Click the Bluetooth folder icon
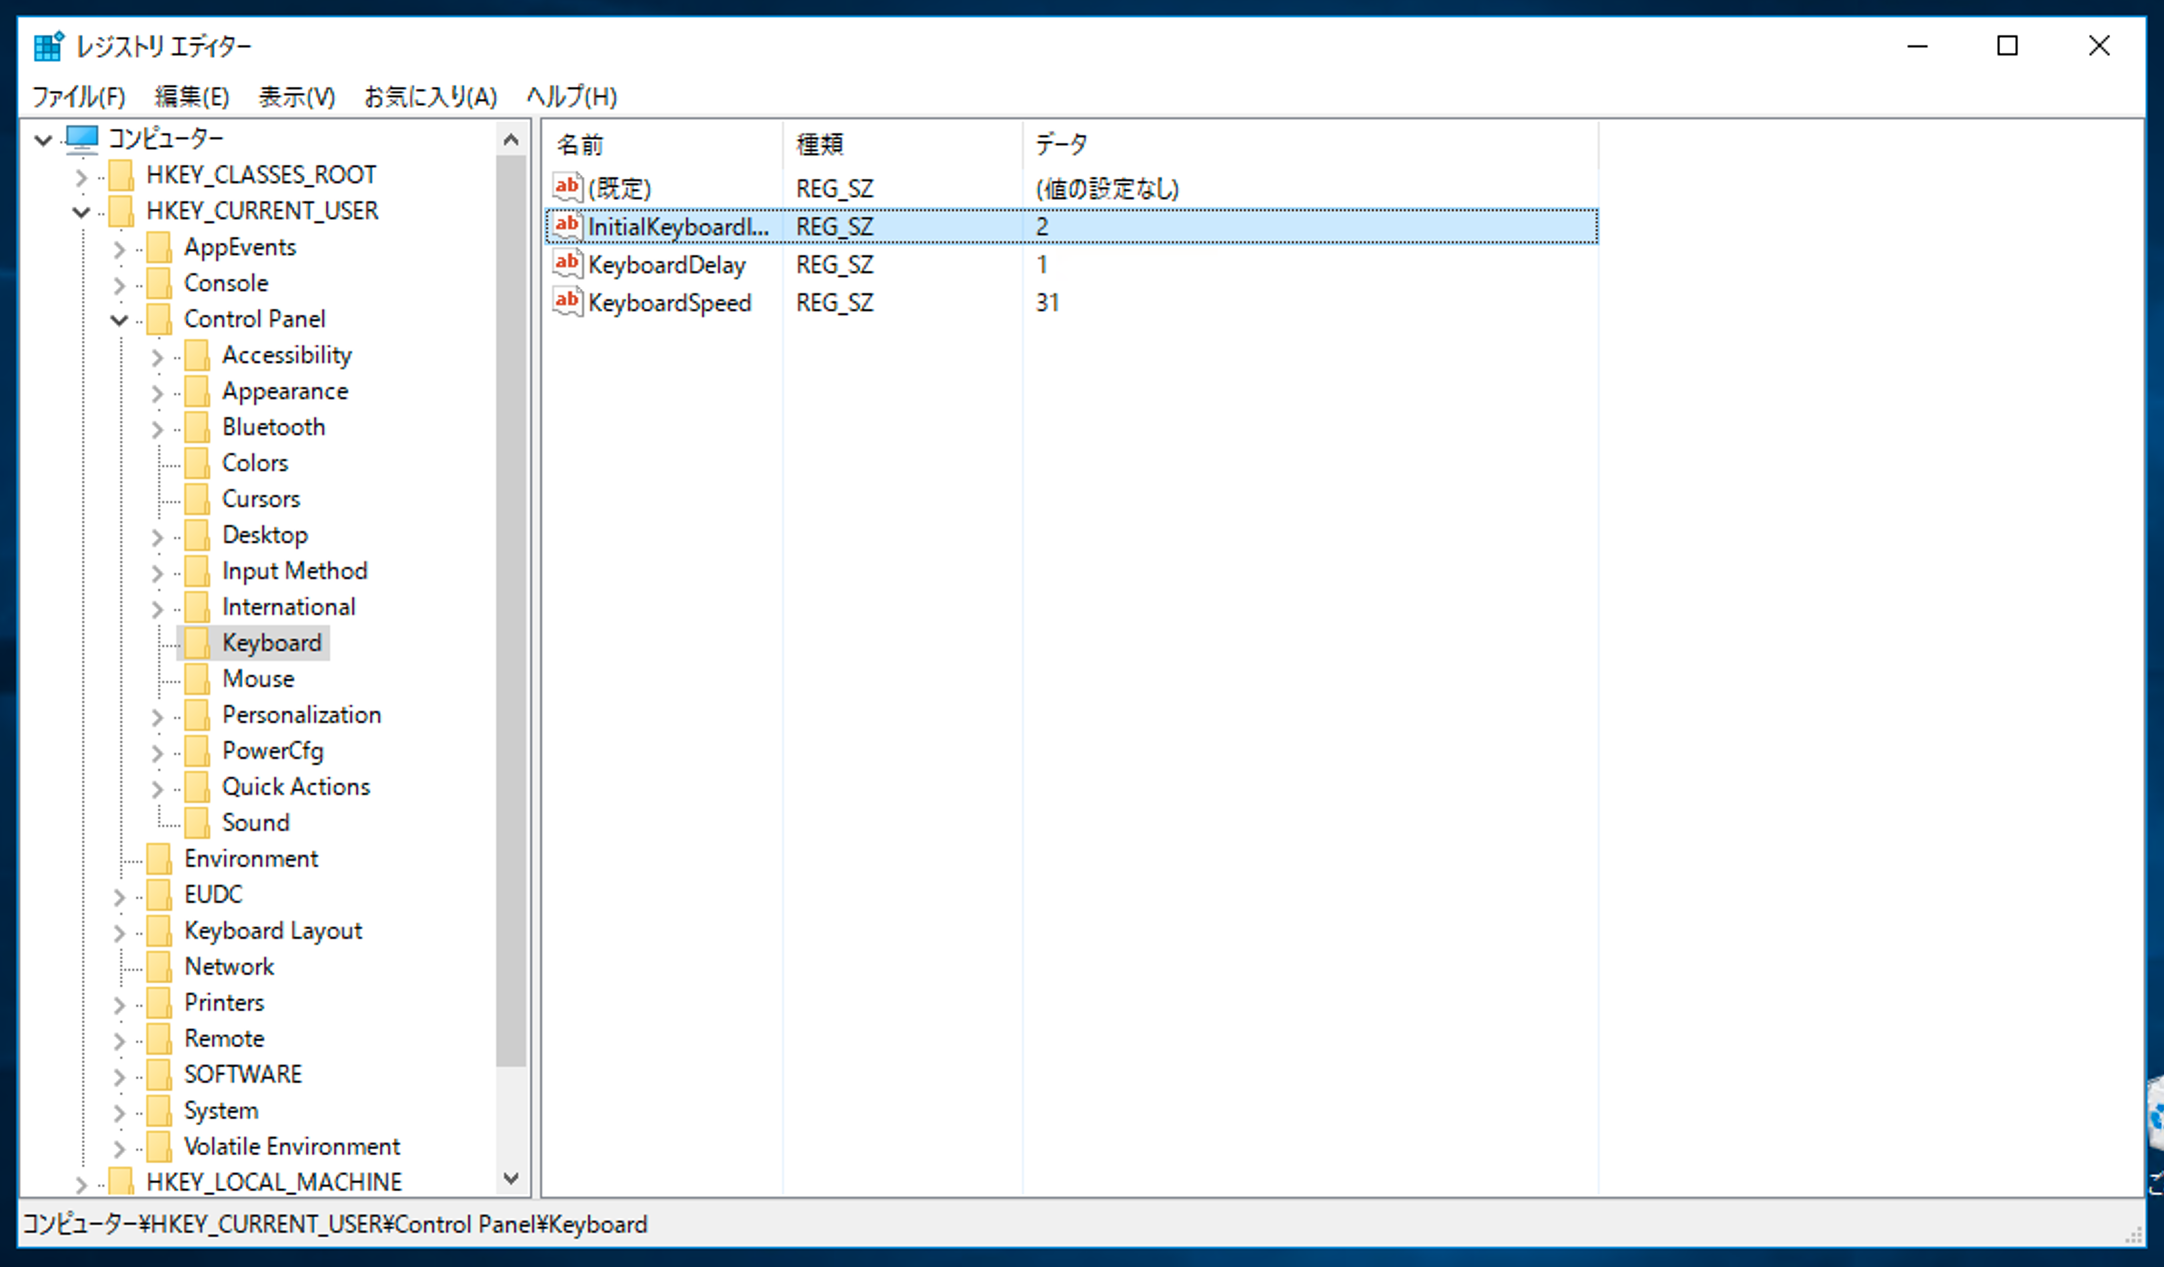 coord(197,427)
